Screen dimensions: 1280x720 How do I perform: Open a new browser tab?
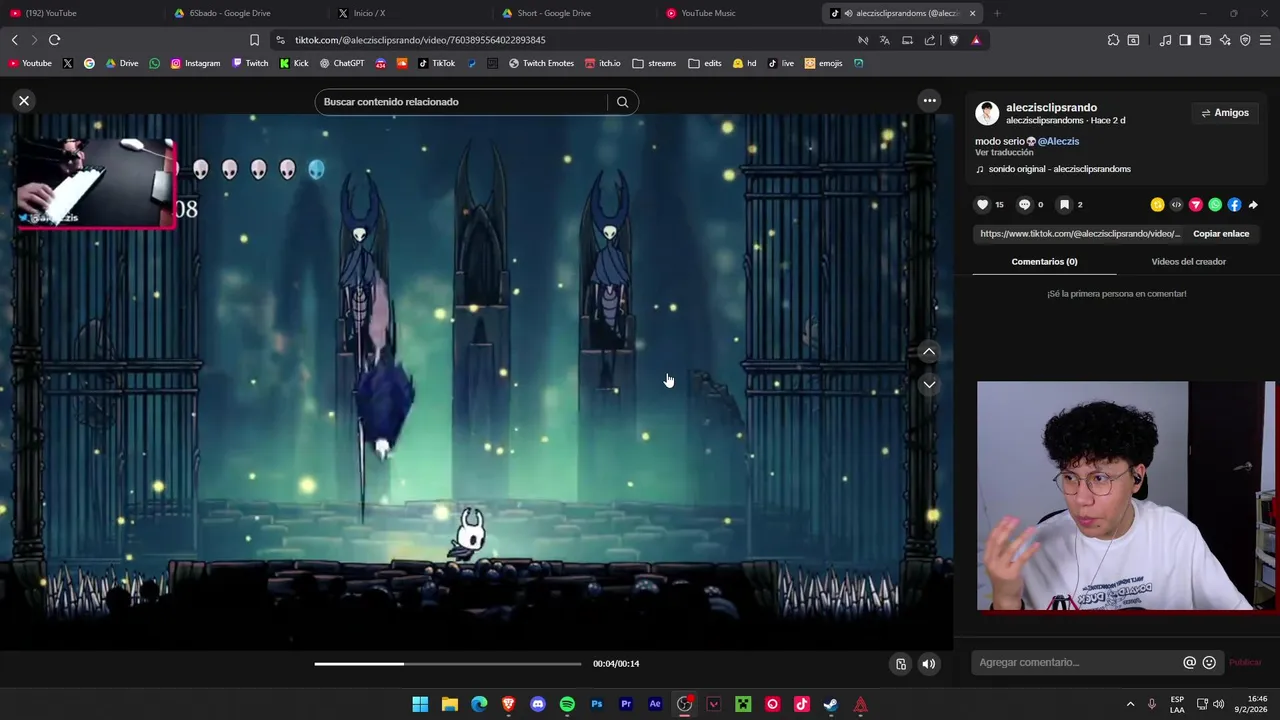click(x=997, y=13)
